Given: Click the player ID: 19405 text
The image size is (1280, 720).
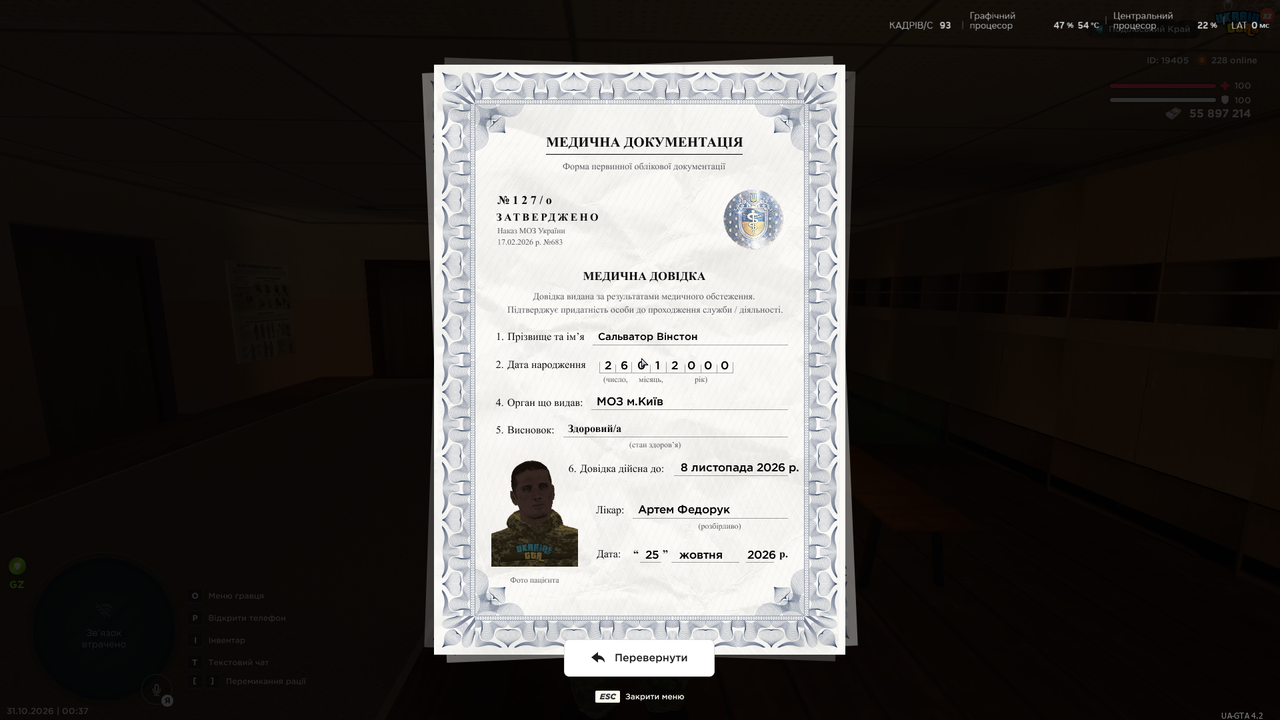Looking at the screenshot, I should (1168, 60).
